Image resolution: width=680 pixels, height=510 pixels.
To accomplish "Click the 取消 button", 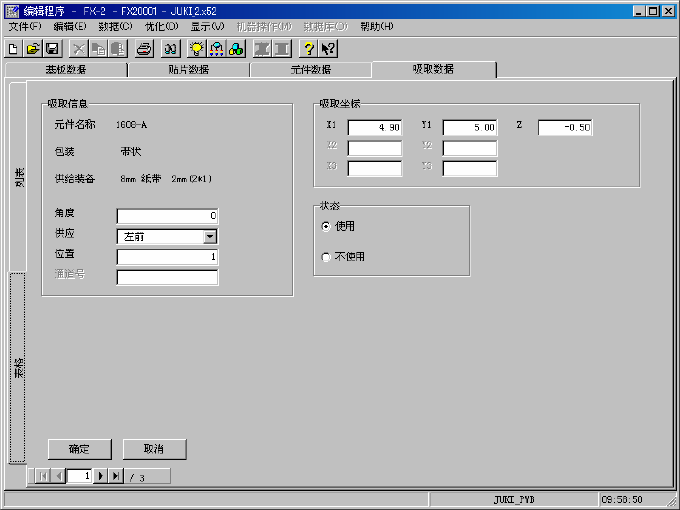I will point(154,449).
